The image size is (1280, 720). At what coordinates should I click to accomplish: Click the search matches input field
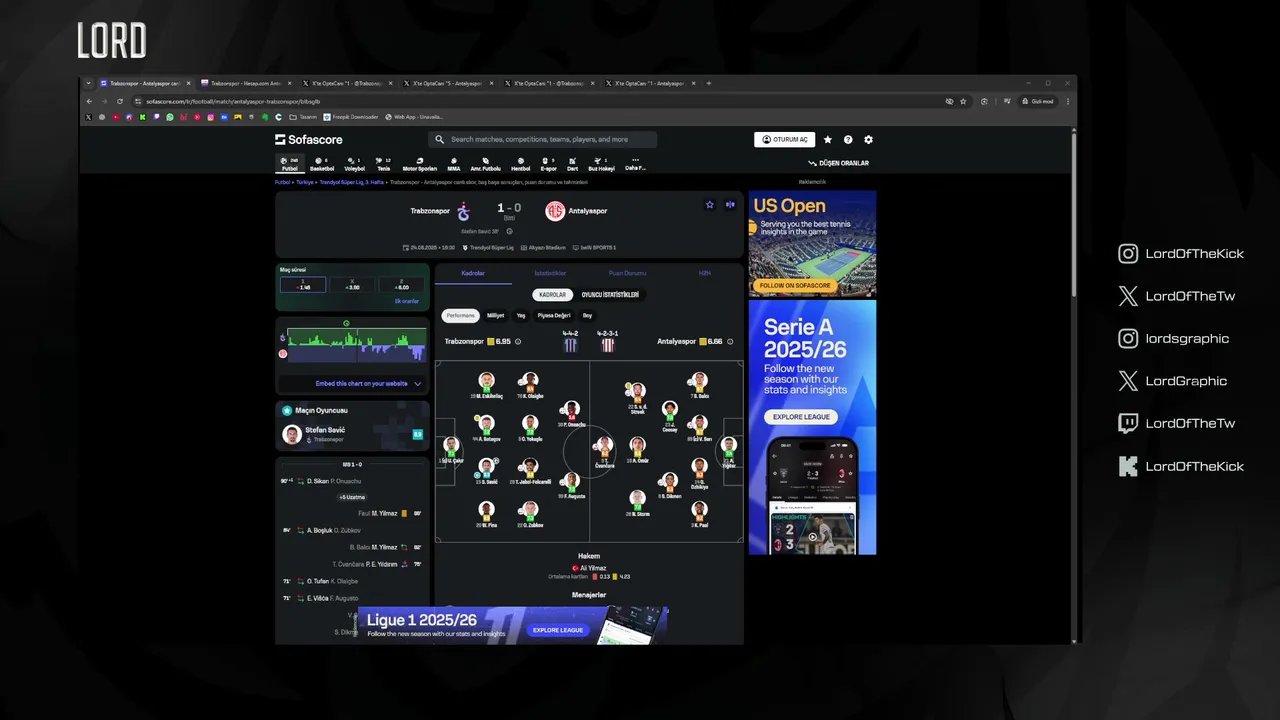[543, 140]
